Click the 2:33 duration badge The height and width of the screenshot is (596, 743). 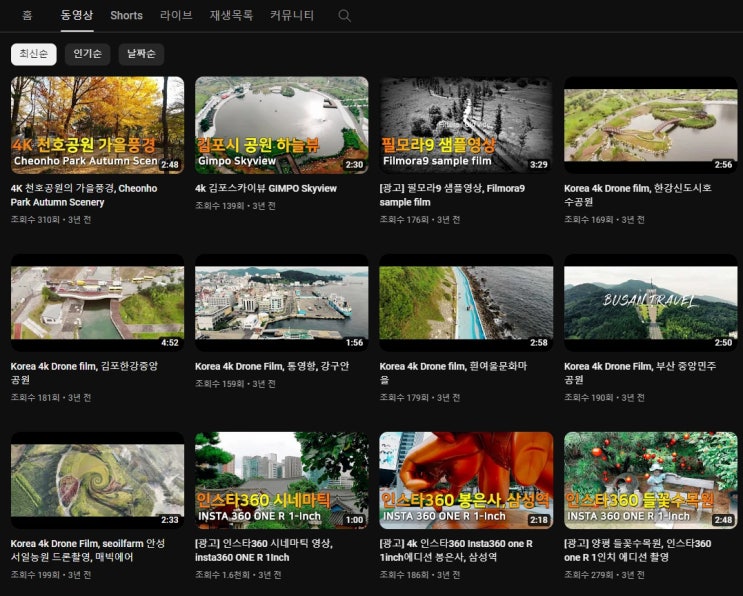click(170, 520)
